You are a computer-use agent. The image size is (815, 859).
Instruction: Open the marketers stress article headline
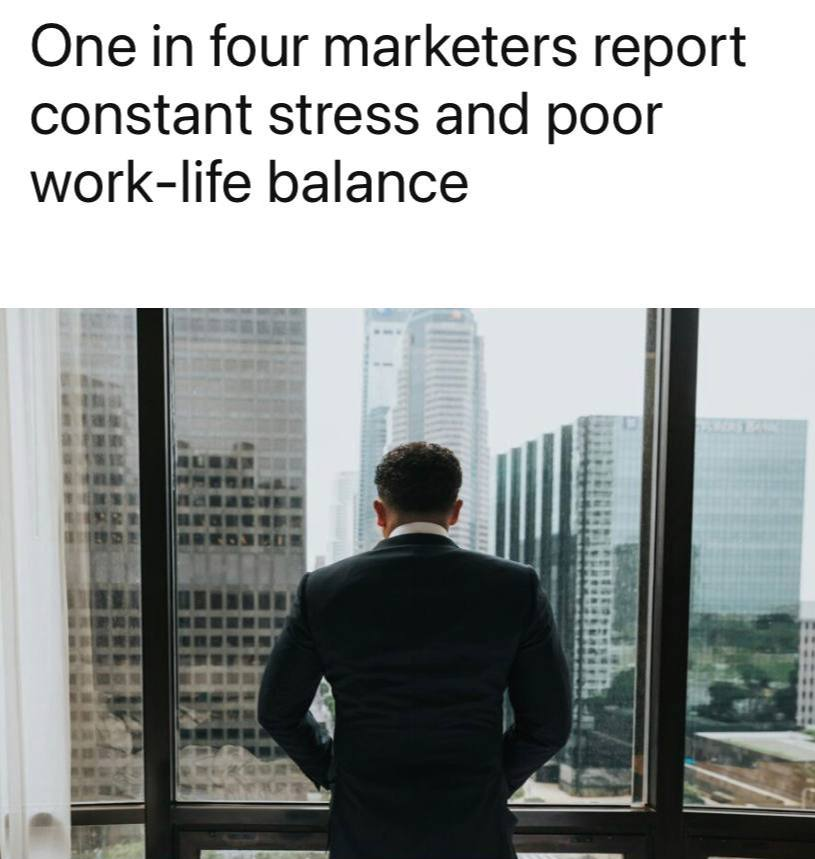388,115
